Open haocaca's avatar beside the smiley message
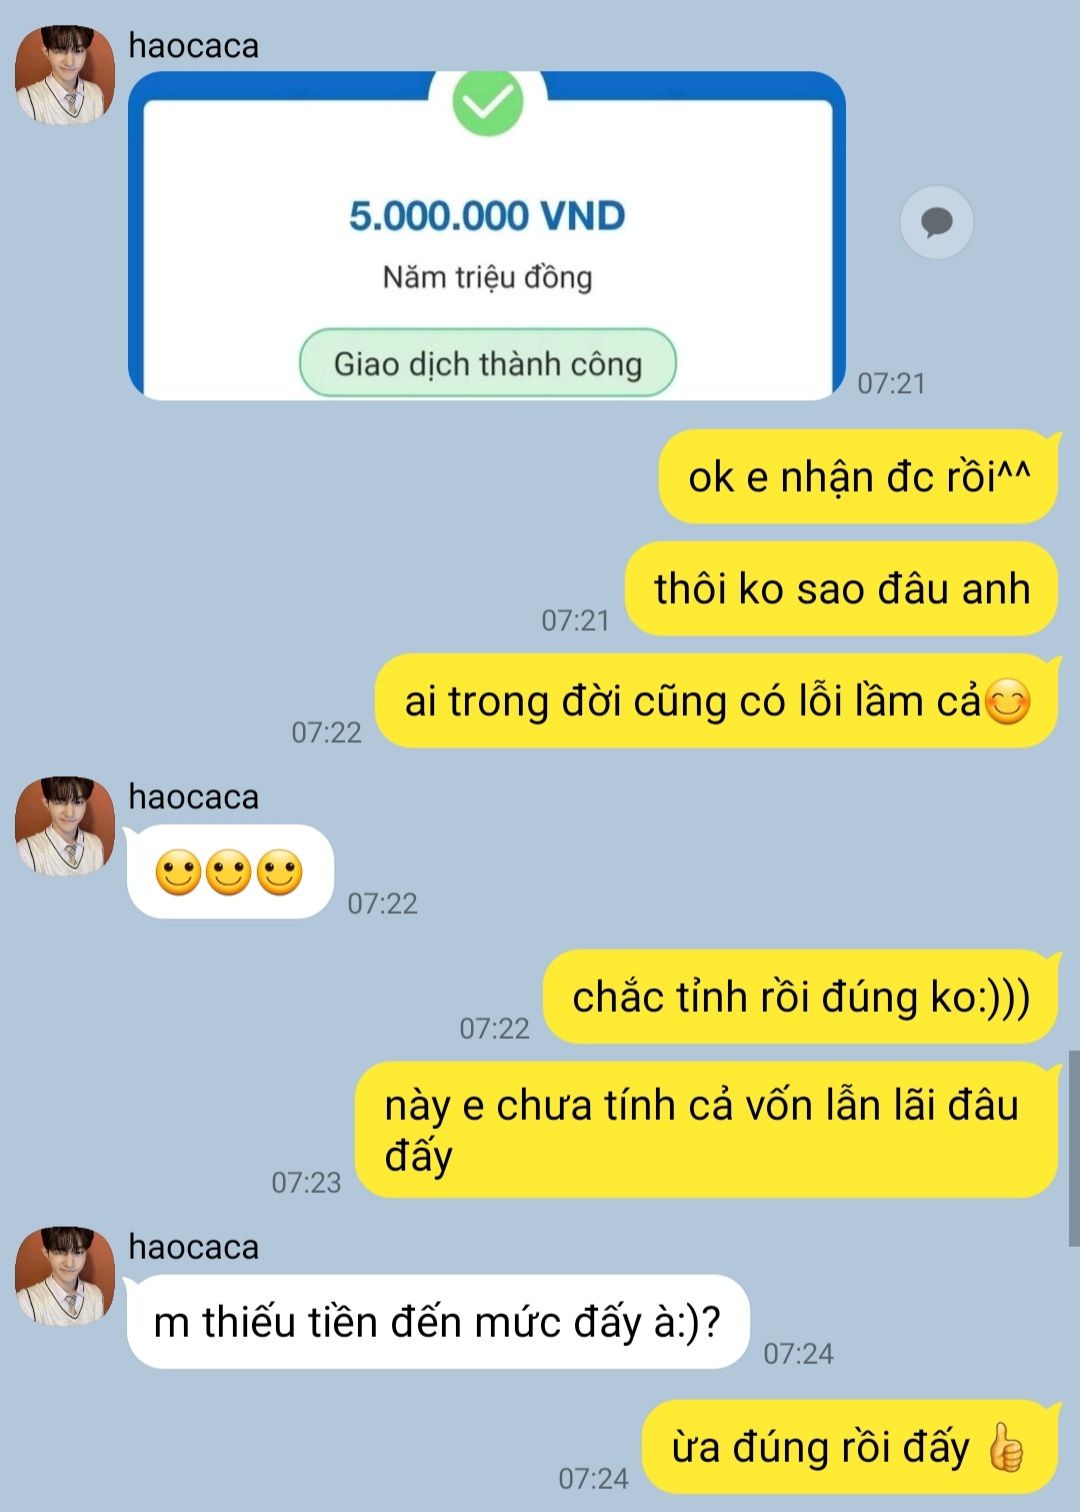This screenshot has height=1512, width=1080. 65,826
